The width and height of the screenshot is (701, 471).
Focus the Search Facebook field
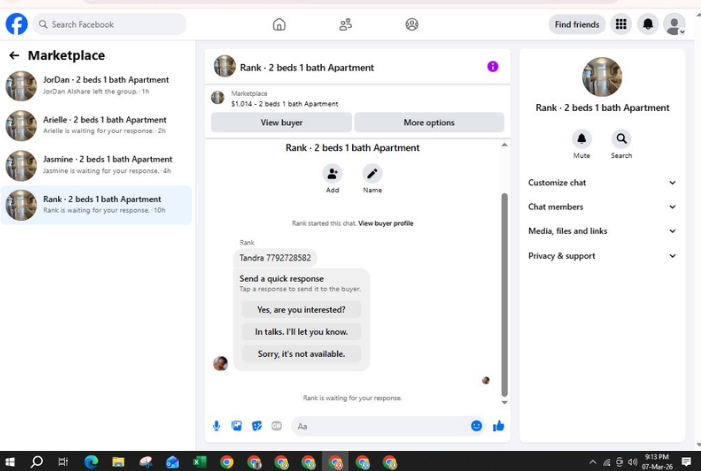coord(110,24)
